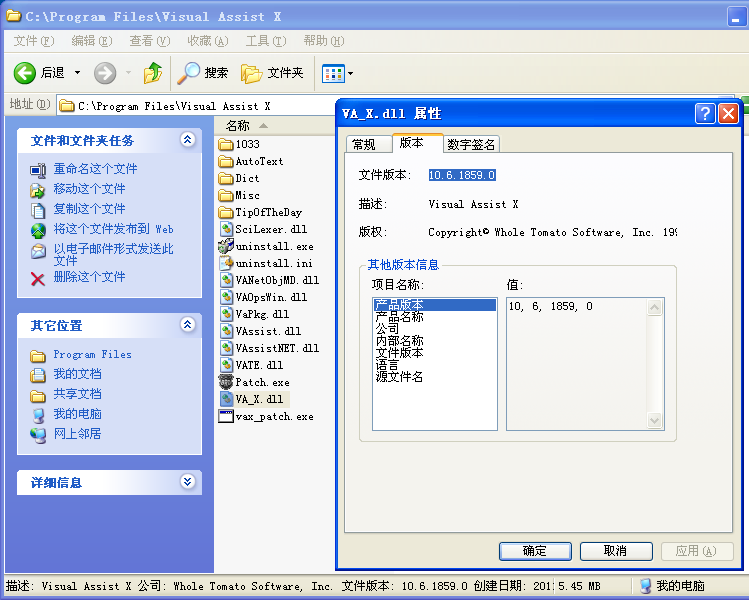Image resolution: width=749 pixels, height=600 pixels.
Task: Click the help question mark button in dialog
Action: pyautogui.click(x=705, y=114)
